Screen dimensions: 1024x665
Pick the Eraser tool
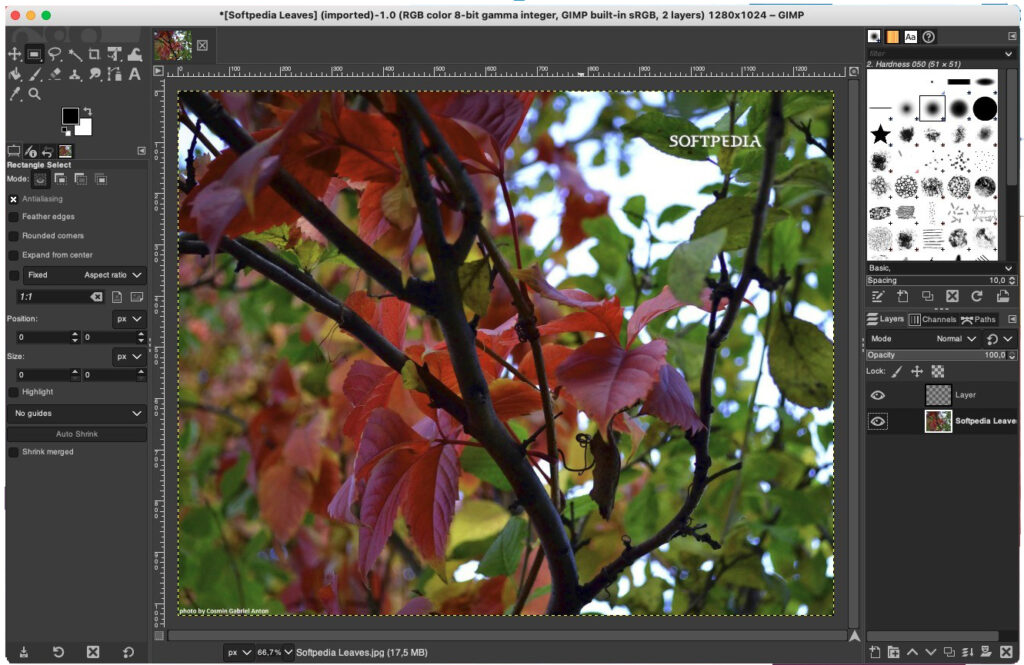[54, 74]
